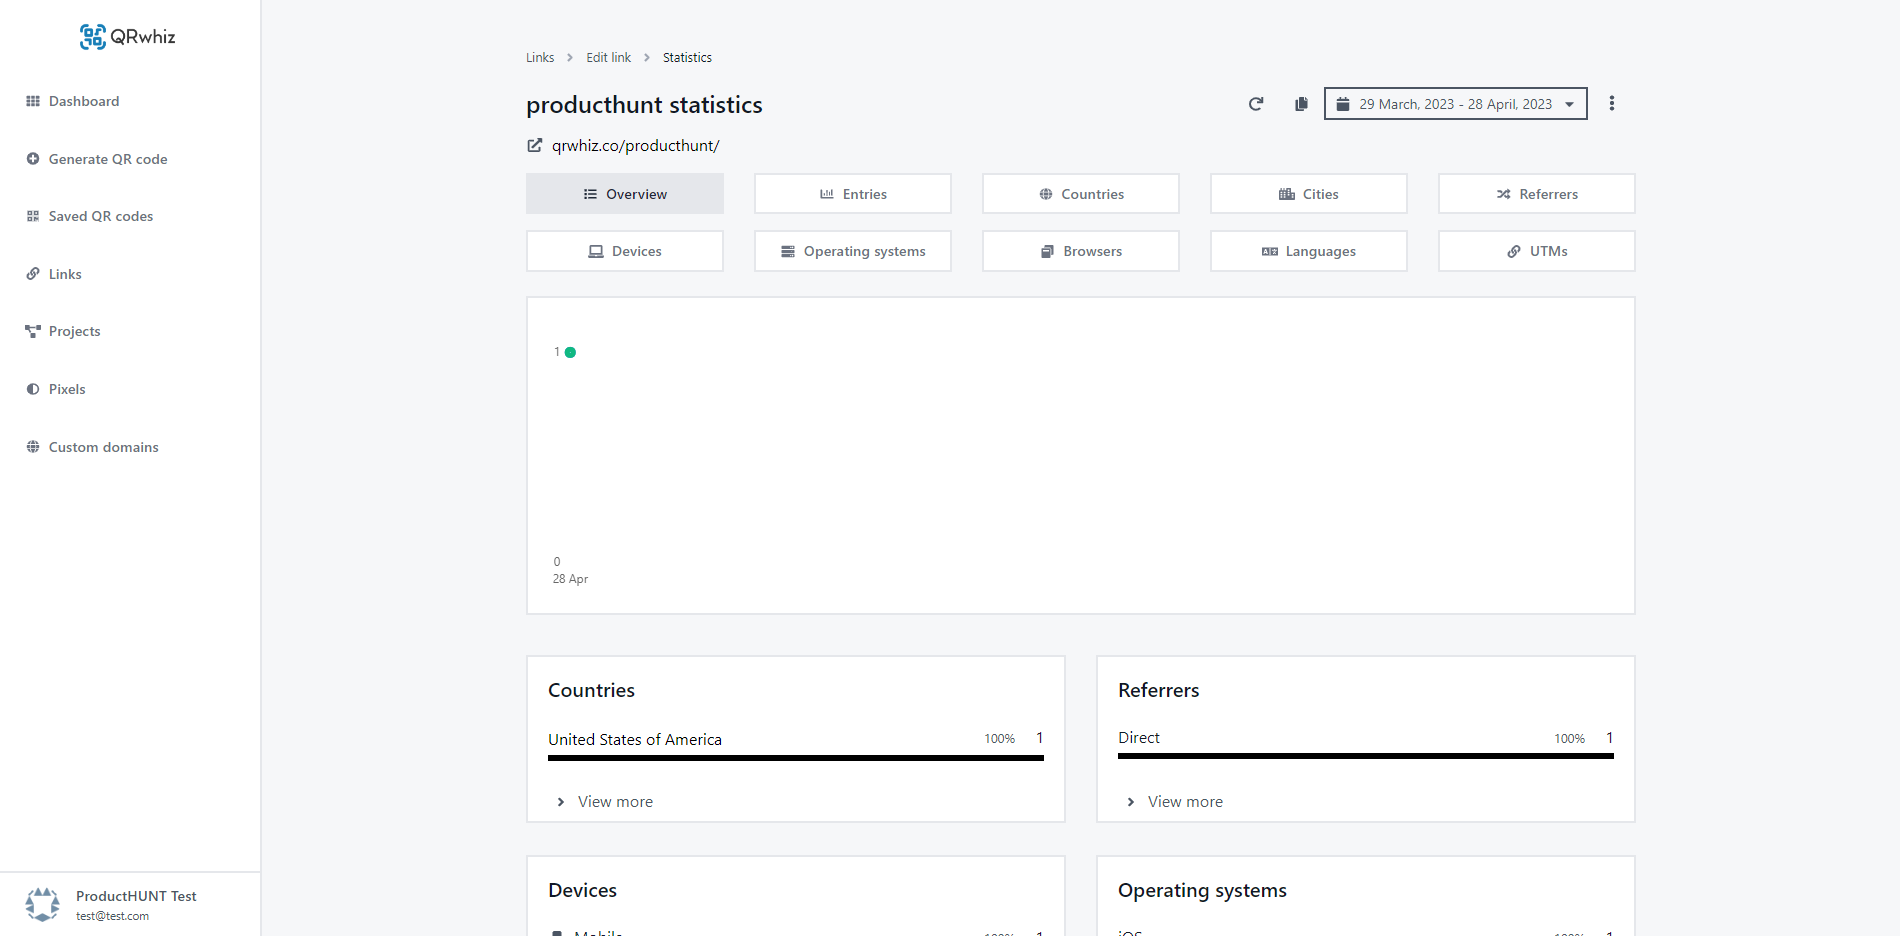This screenshot has height=936, width=1900.
Task: Switch to the Referrers tab
Action: pos(1537,194)
